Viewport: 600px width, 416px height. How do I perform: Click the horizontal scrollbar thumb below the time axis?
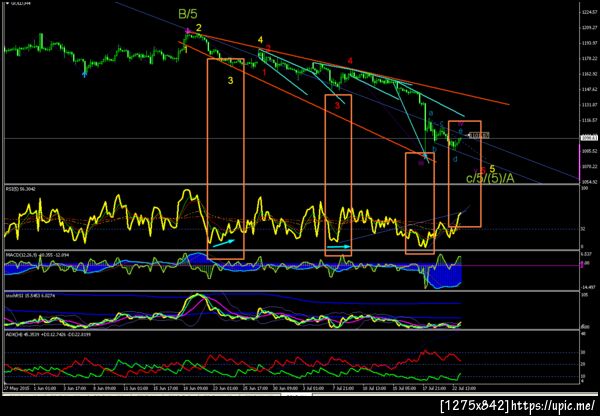point(297,394)
